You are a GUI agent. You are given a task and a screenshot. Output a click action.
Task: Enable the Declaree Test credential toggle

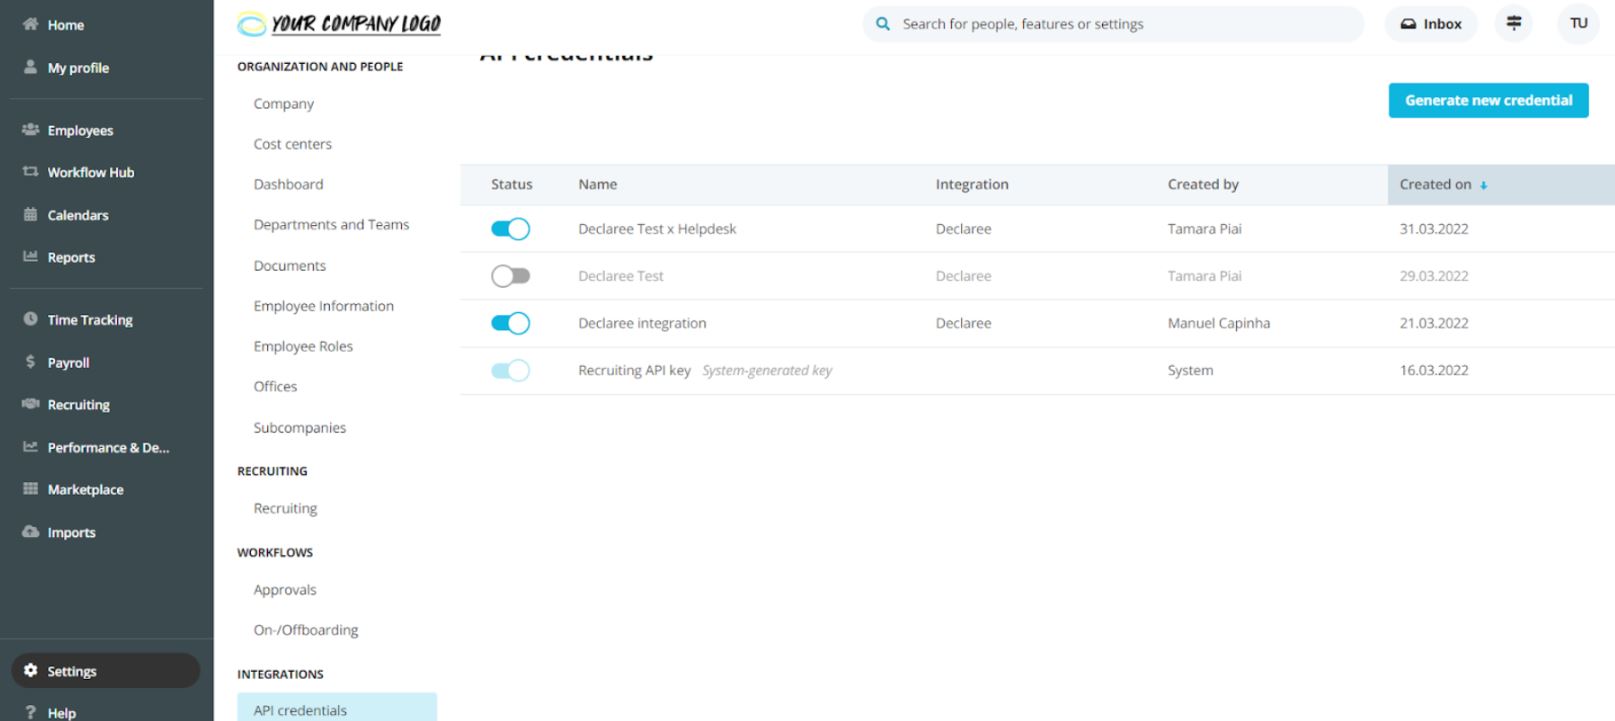[510, 276]
